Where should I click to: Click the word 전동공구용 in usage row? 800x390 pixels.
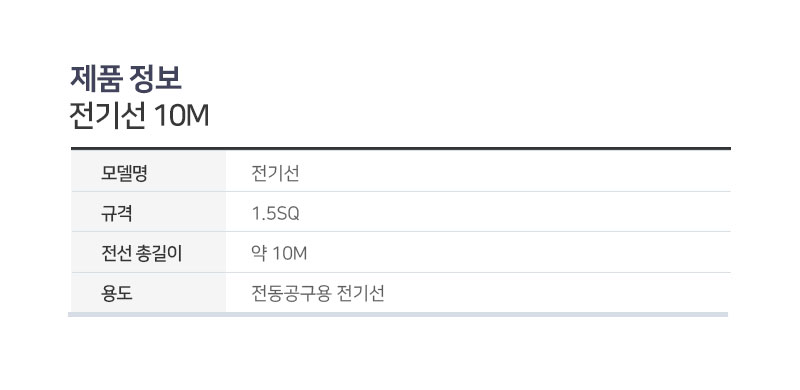point(291,294)
